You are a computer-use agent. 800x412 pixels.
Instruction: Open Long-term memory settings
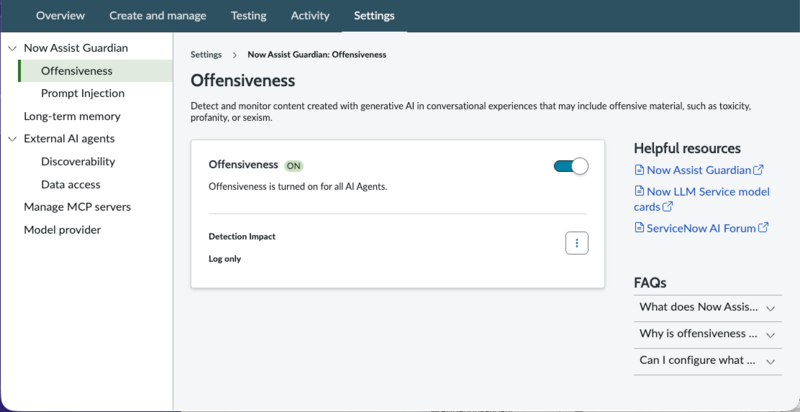pyautogui.click(x=72, y=116)
